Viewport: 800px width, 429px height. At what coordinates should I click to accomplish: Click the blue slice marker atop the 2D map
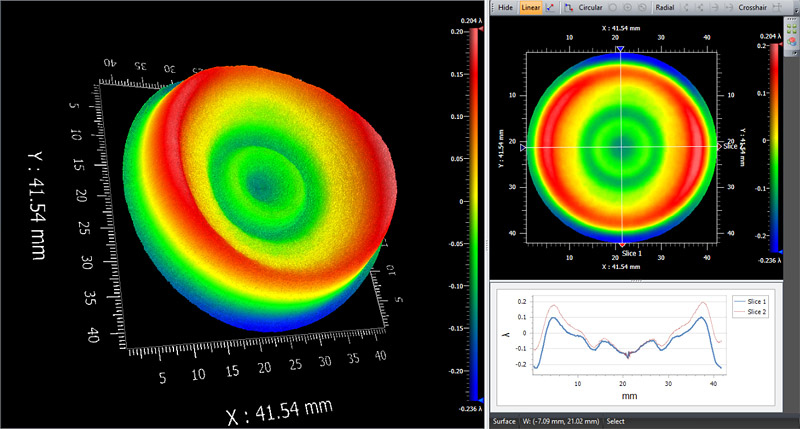tap(620, 48)
